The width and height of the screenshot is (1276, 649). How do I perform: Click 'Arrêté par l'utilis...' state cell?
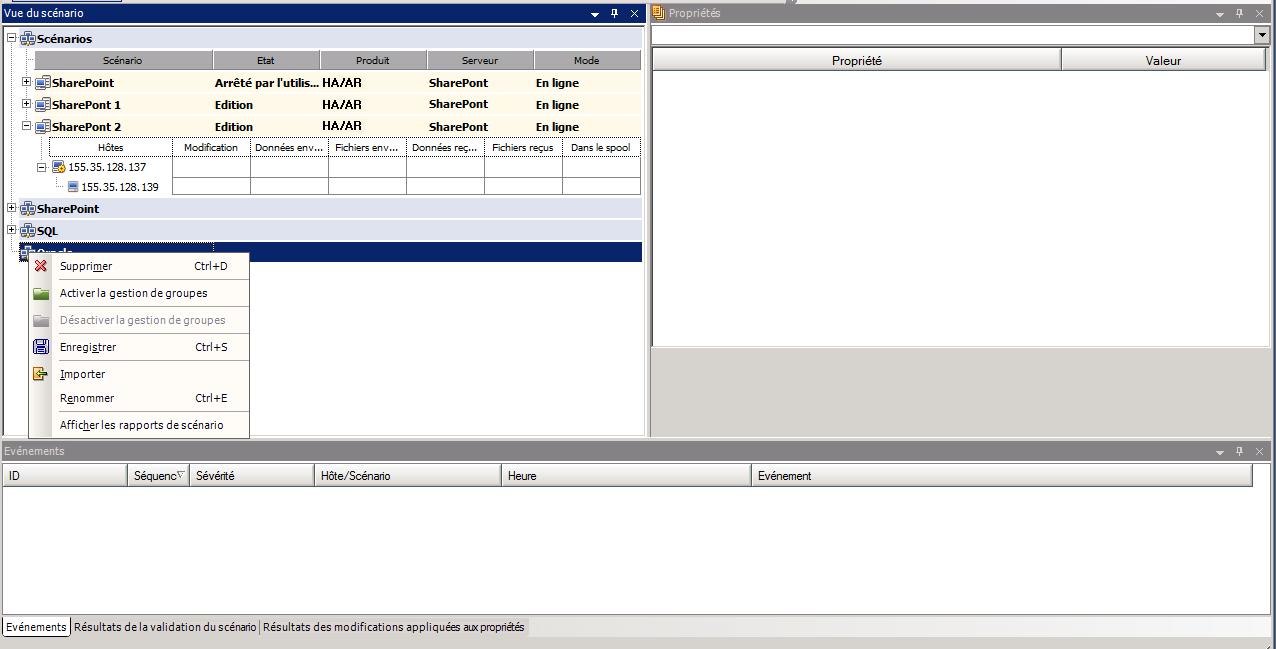pos(267,83)
